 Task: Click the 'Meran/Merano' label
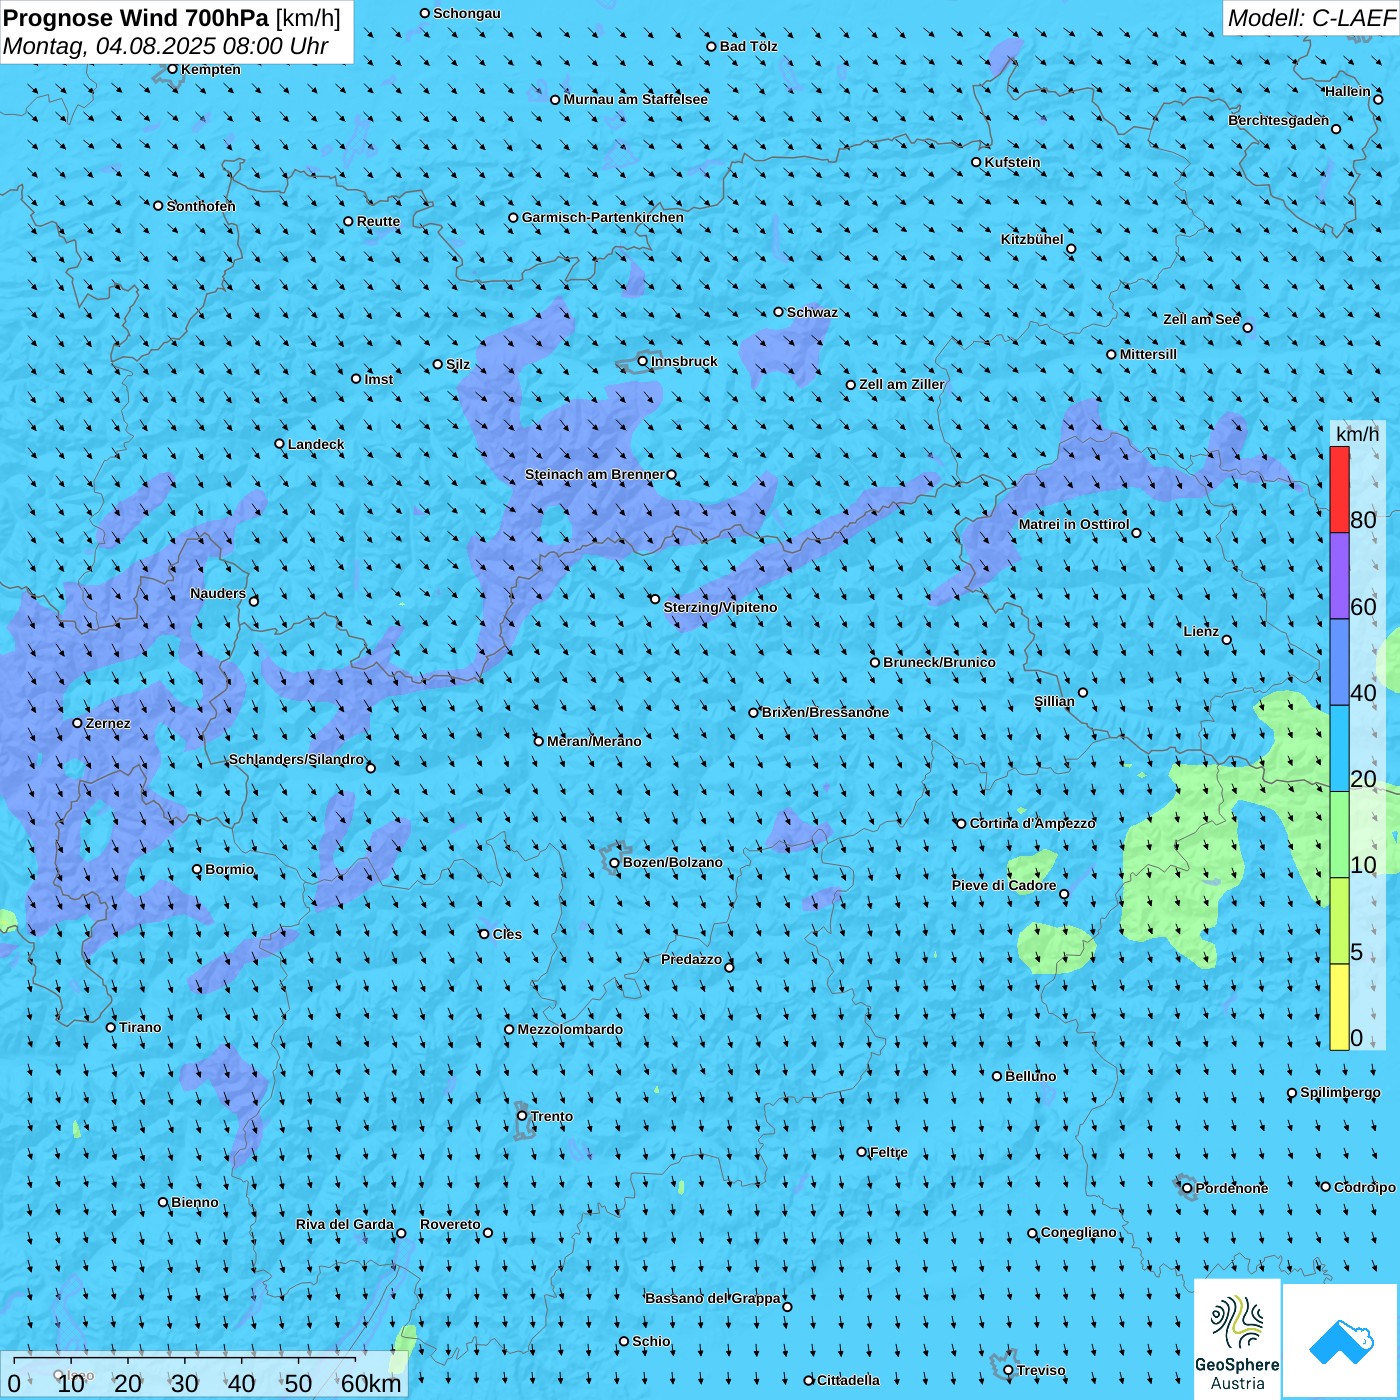tap(594, 741)
